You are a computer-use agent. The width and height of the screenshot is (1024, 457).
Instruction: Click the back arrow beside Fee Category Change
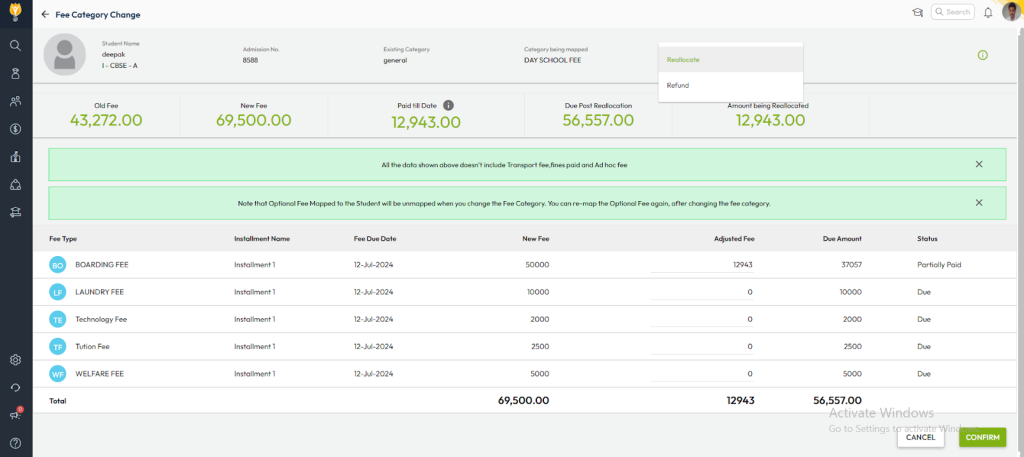(x=45, y=15)
